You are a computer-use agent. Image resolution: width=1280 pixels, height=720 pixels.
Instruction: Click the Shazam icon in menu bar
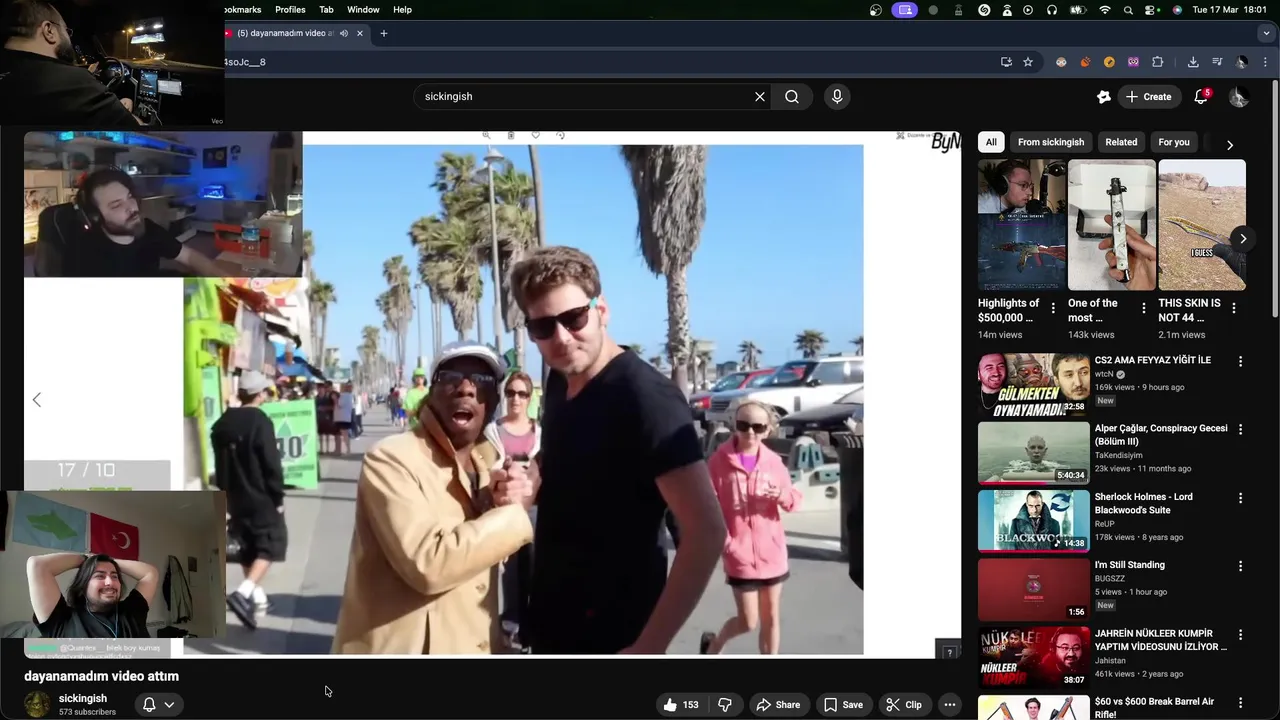pyautogui.click(x=984, y=10)
